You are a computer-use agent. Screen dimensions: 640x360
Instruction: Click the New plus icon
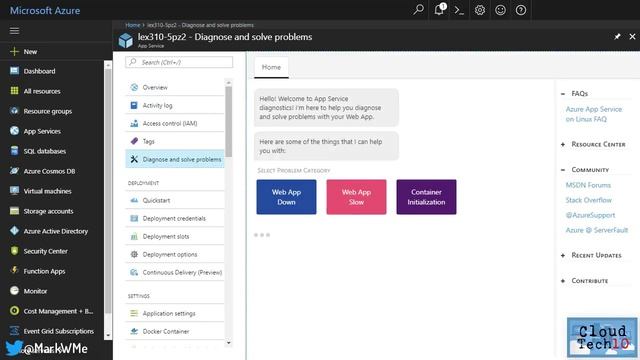click(x=14, y=51)
